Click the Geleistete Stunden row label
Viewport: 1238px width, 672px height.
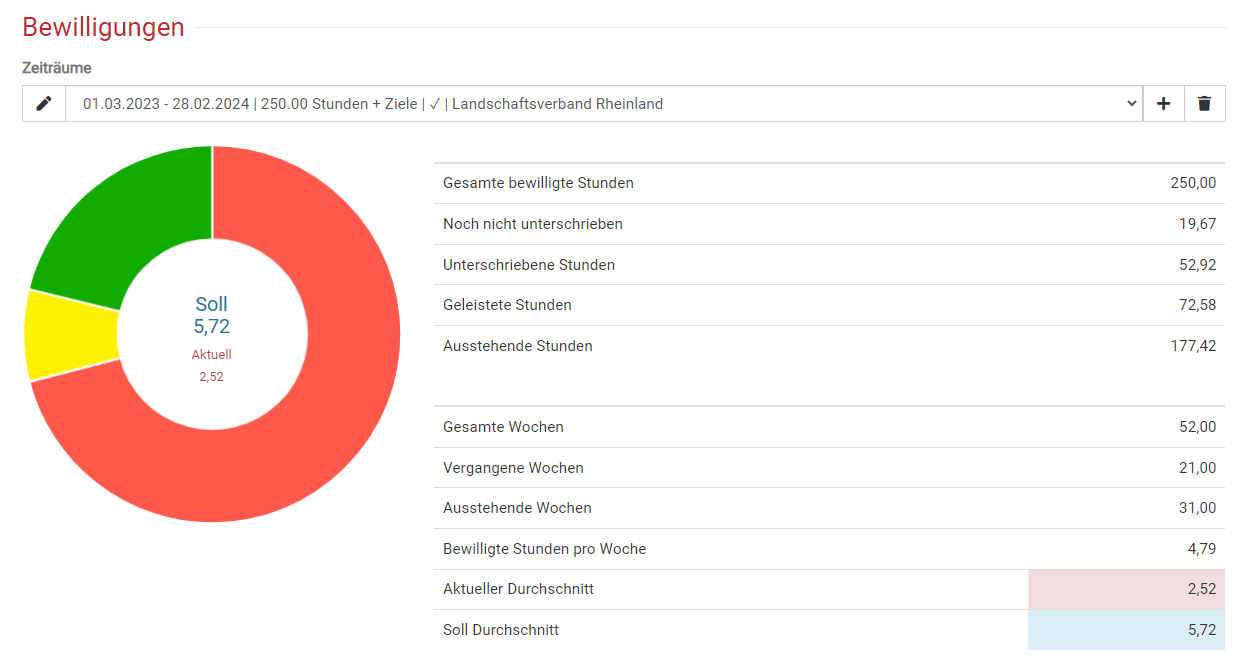coord(507,305)
